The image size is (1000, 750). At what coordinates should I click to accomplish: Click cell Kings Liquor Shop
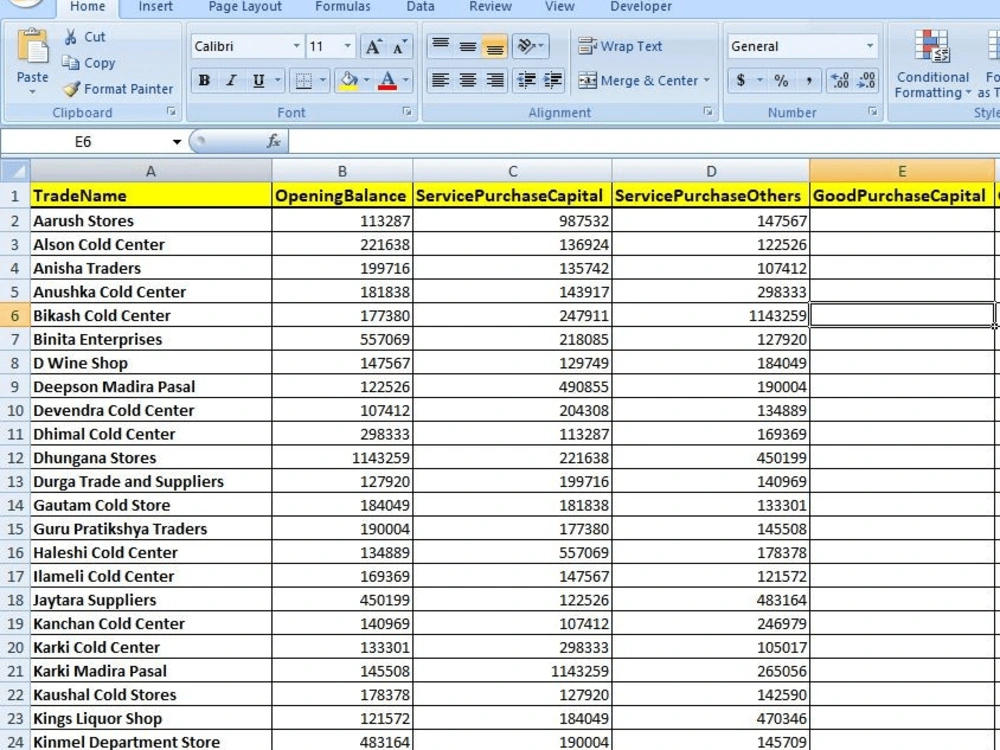[151, 719]
